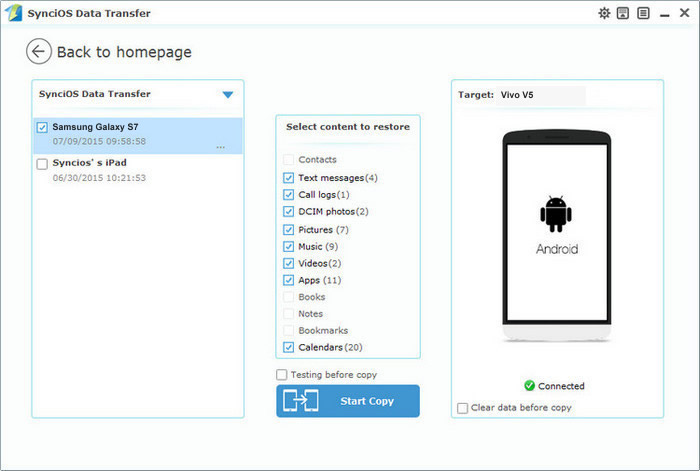Viewport: 700px width, 471px height.
Task: Click the back arrow circle icon
Action: coord(39,51)
